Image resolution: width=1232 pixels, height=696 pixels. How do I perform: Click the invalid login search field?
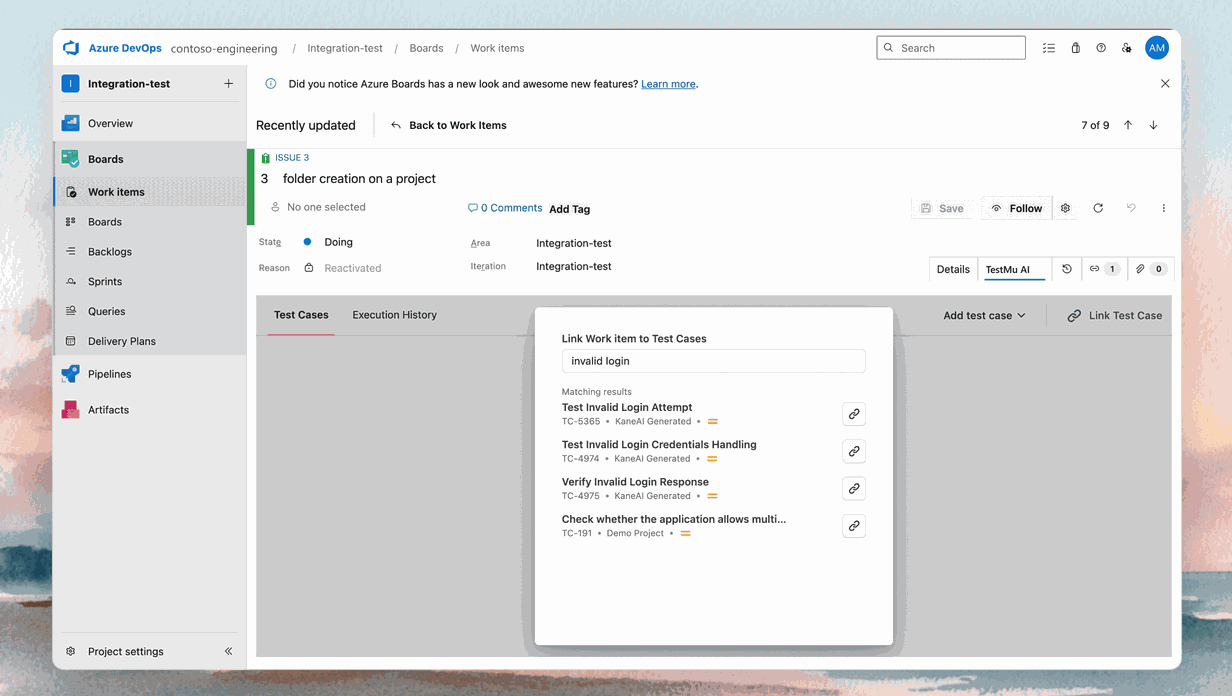click(x=713, y=361)
